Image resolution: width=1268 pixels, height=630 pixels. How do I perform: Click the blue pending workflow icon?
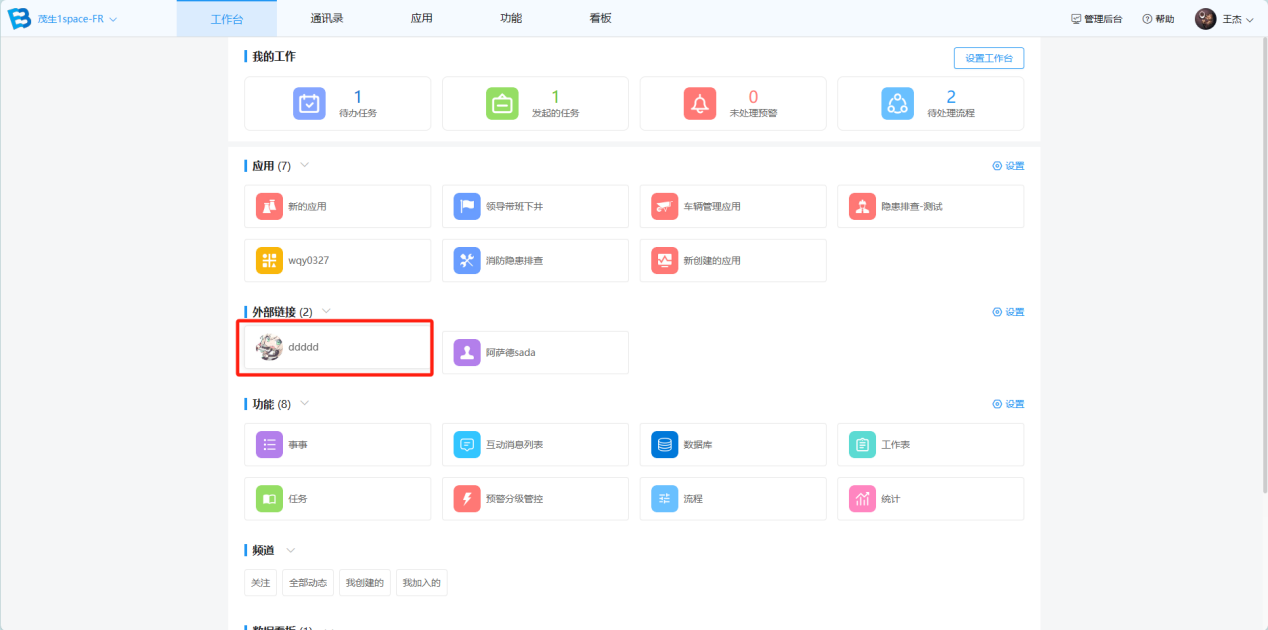tap(897, 104)
